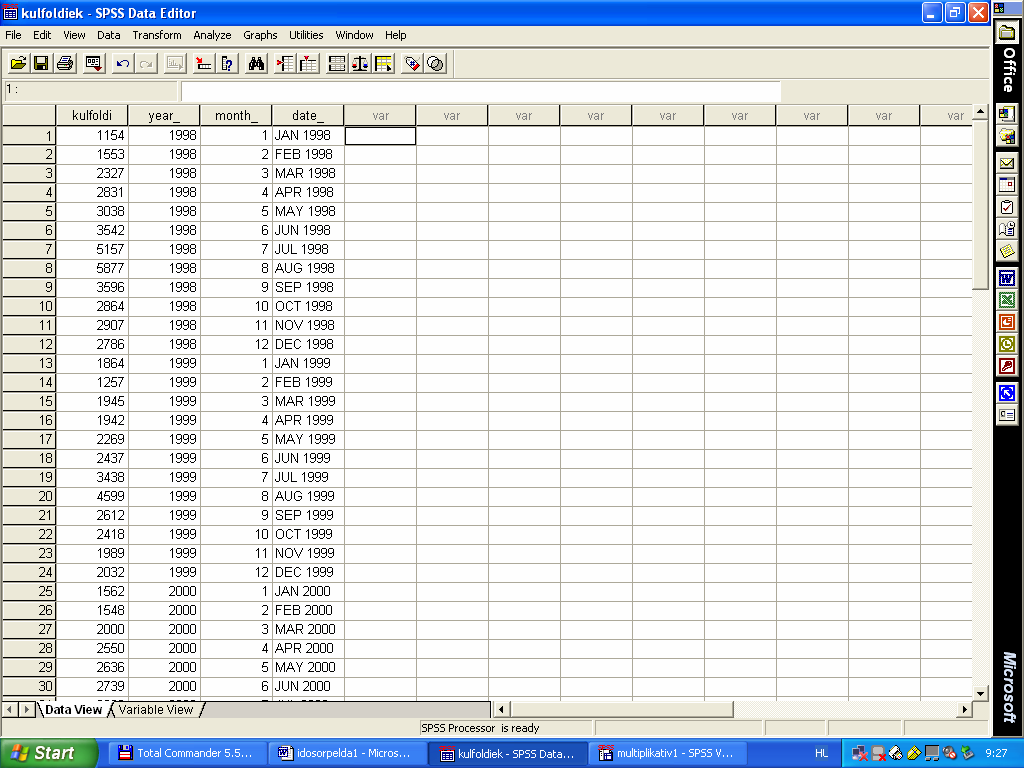Click the HL language indicator in taskbar

[822, 753]
